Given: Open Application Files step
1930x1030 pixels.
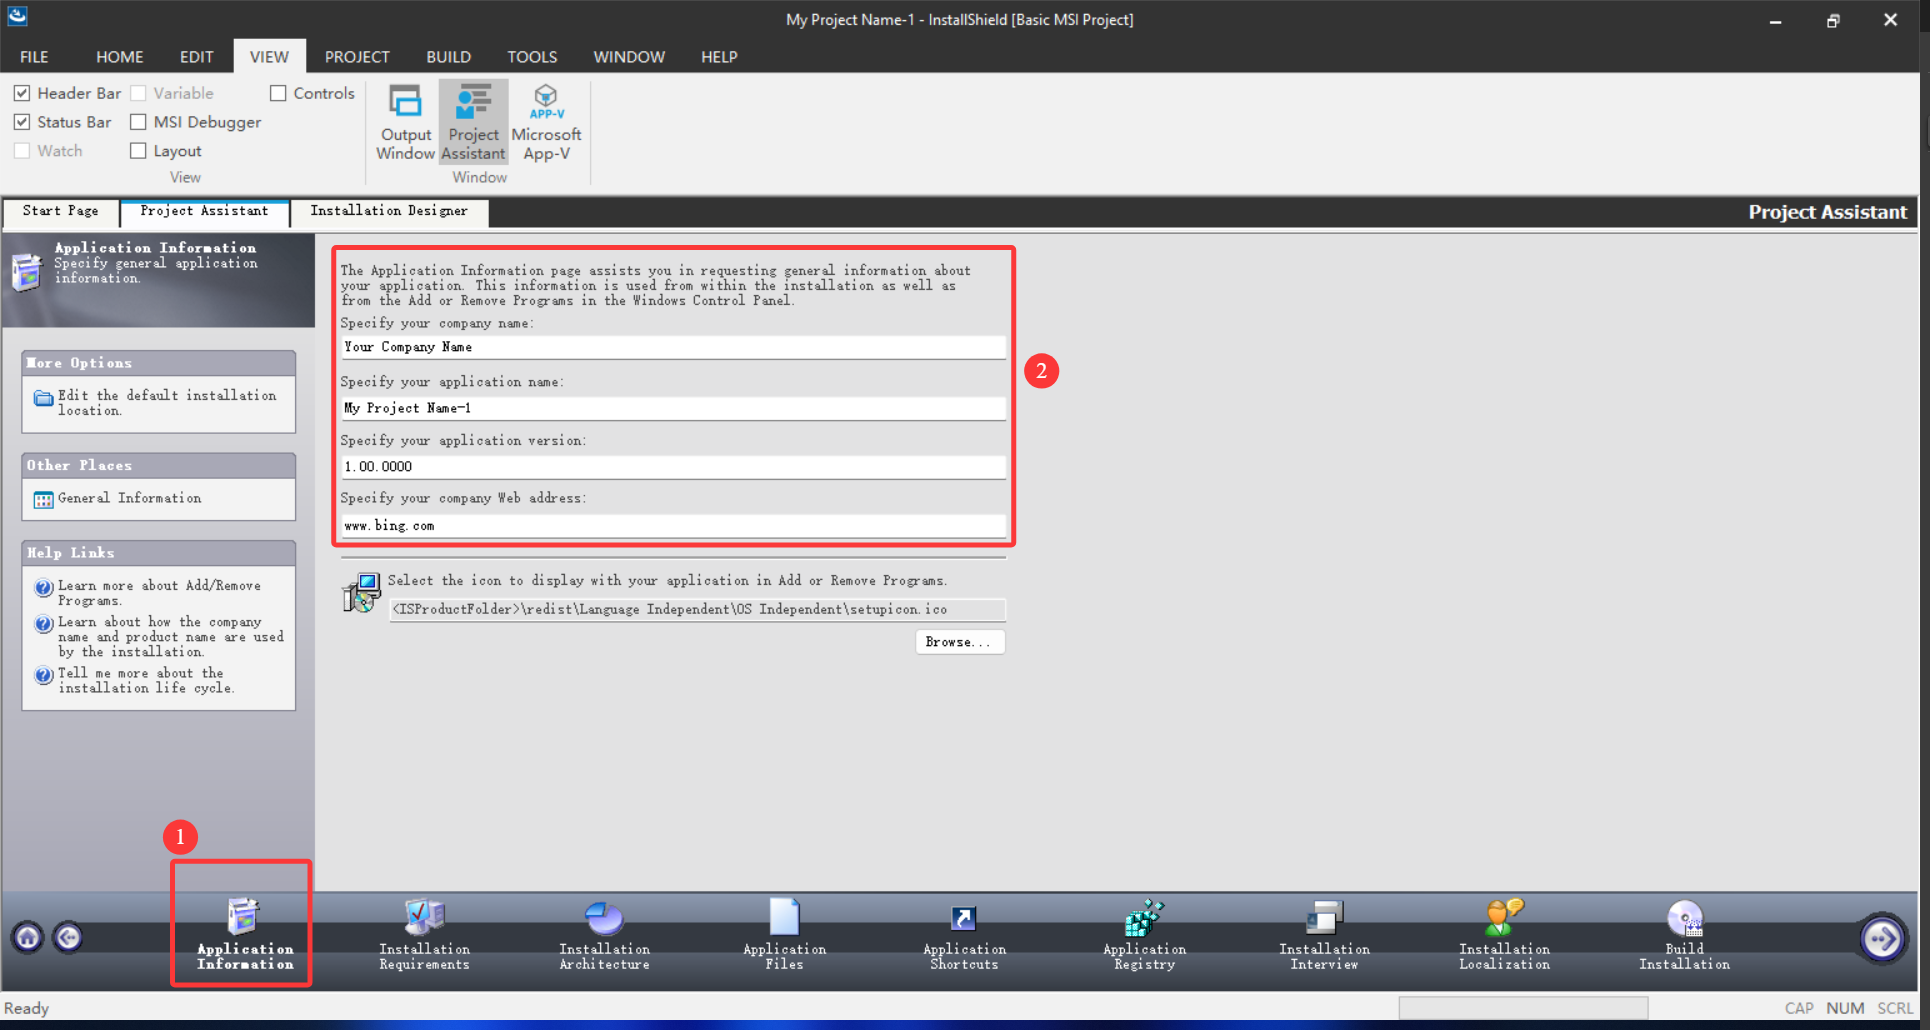Looking at the screenshot, I should click(784, 934).
